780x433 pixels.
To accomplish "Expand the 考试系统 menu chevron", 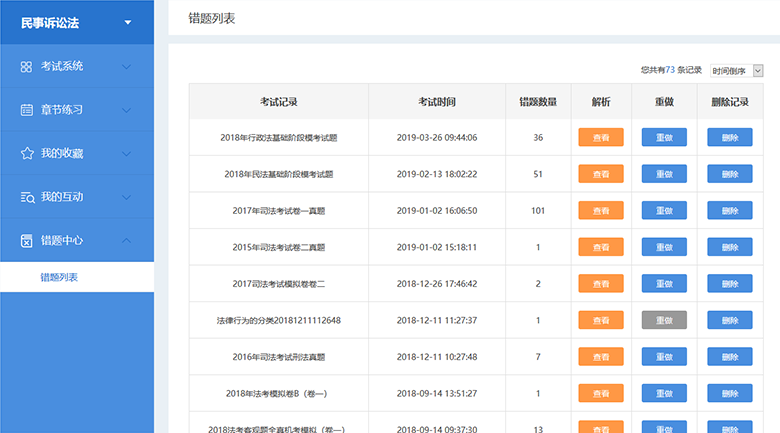I will [x=126, y=67].
